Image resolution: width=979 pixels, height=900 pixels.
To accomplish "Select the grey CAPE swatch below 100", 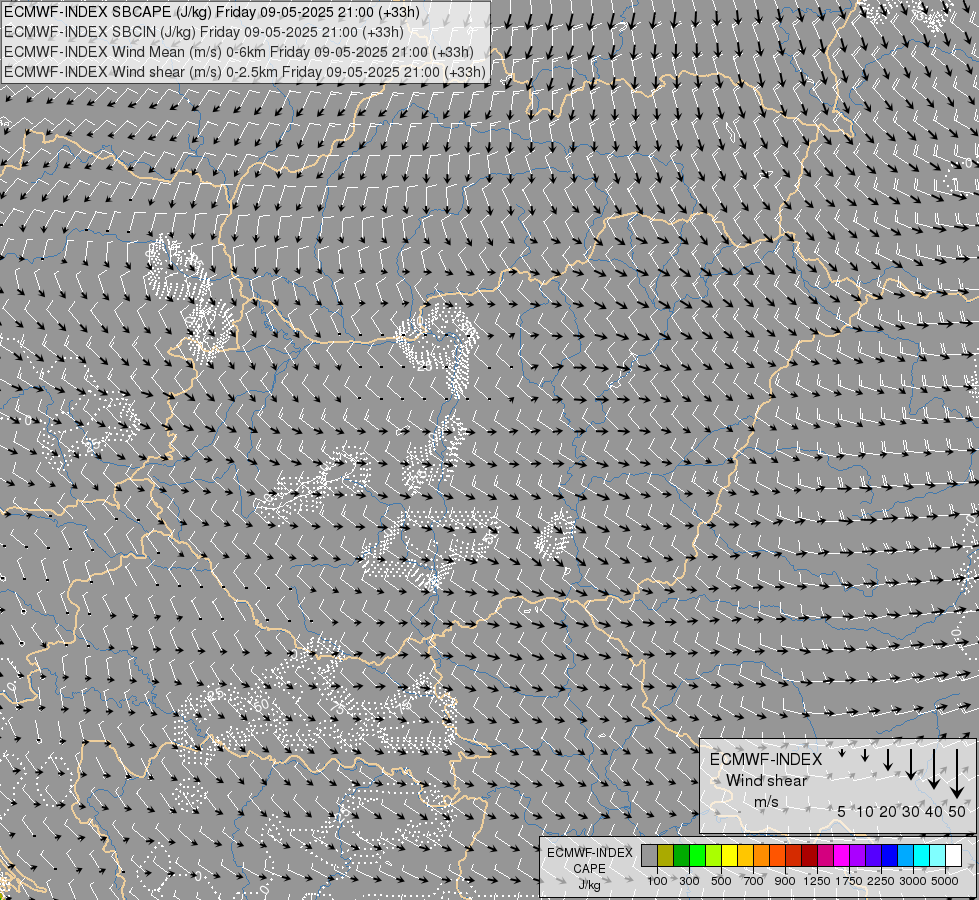I will tap(649, 856).
